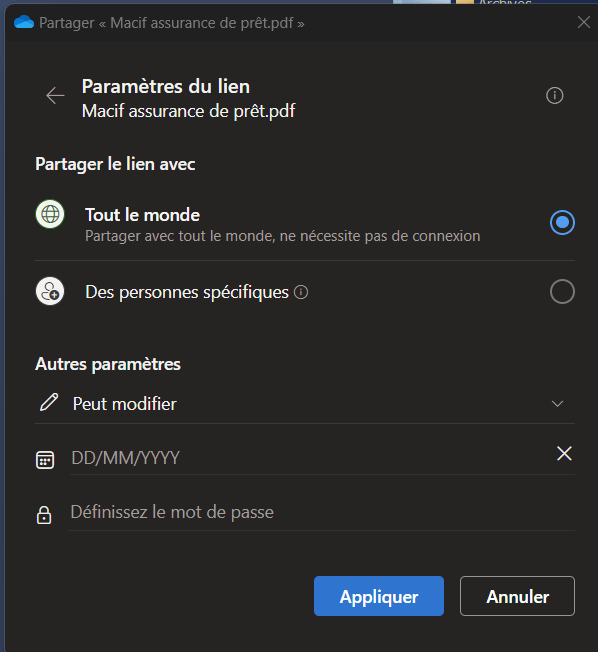
Task: Select the Des personnes spécifiques radio button
Action: (562, 291)
